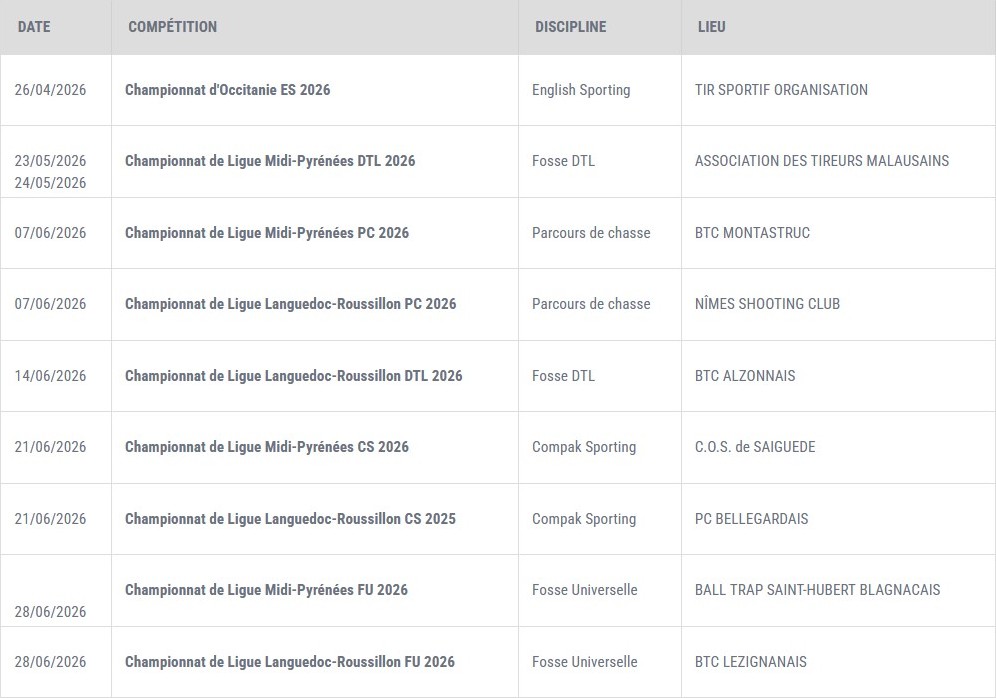Open Championnat de Ligue Midi-Pyrénées CS 2026
The height and width of the screenshot is (698, 996).
[x=266, y=447]
